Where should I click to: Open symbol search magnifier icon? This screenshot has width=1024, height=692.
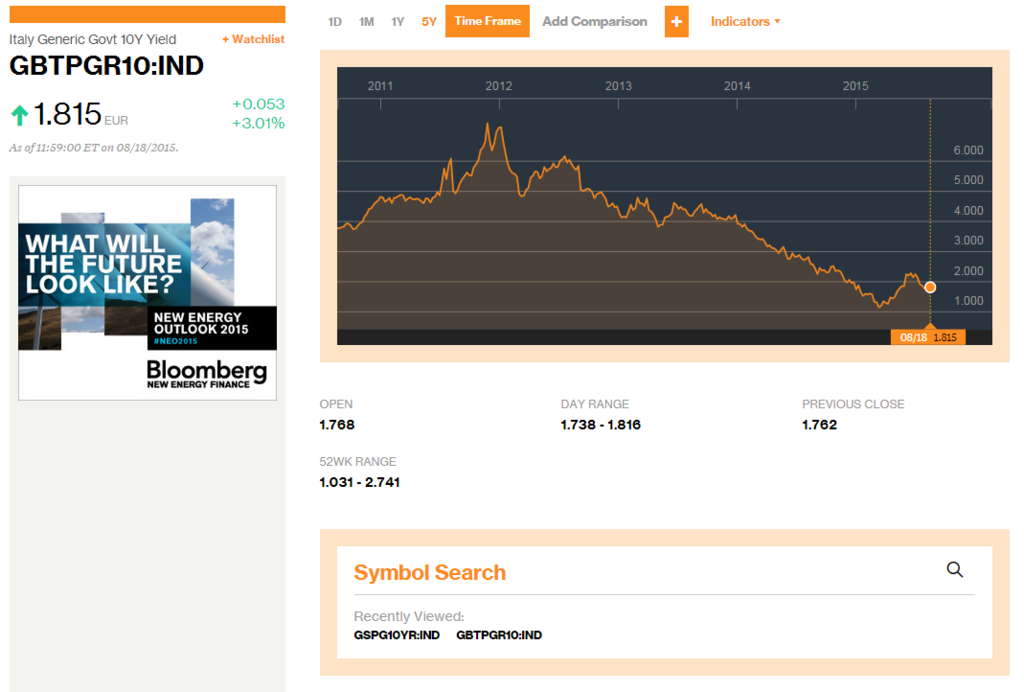click(x=954, y=569)
